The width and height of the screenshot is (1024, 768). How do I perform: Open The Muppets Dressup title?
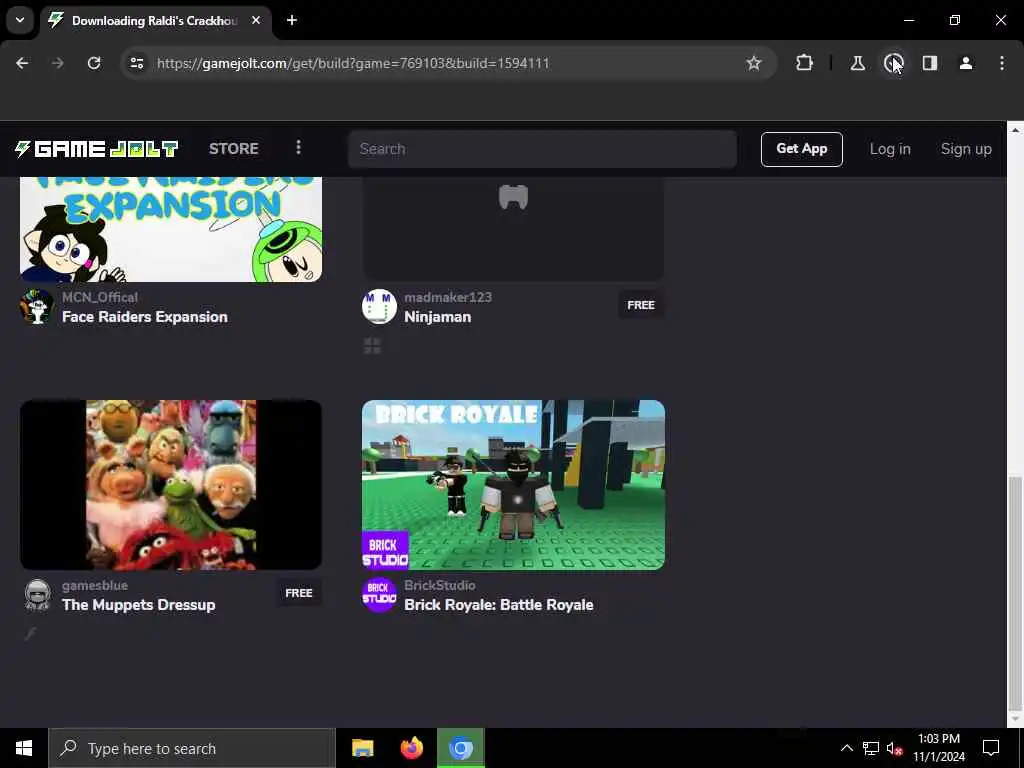(138, 605)
